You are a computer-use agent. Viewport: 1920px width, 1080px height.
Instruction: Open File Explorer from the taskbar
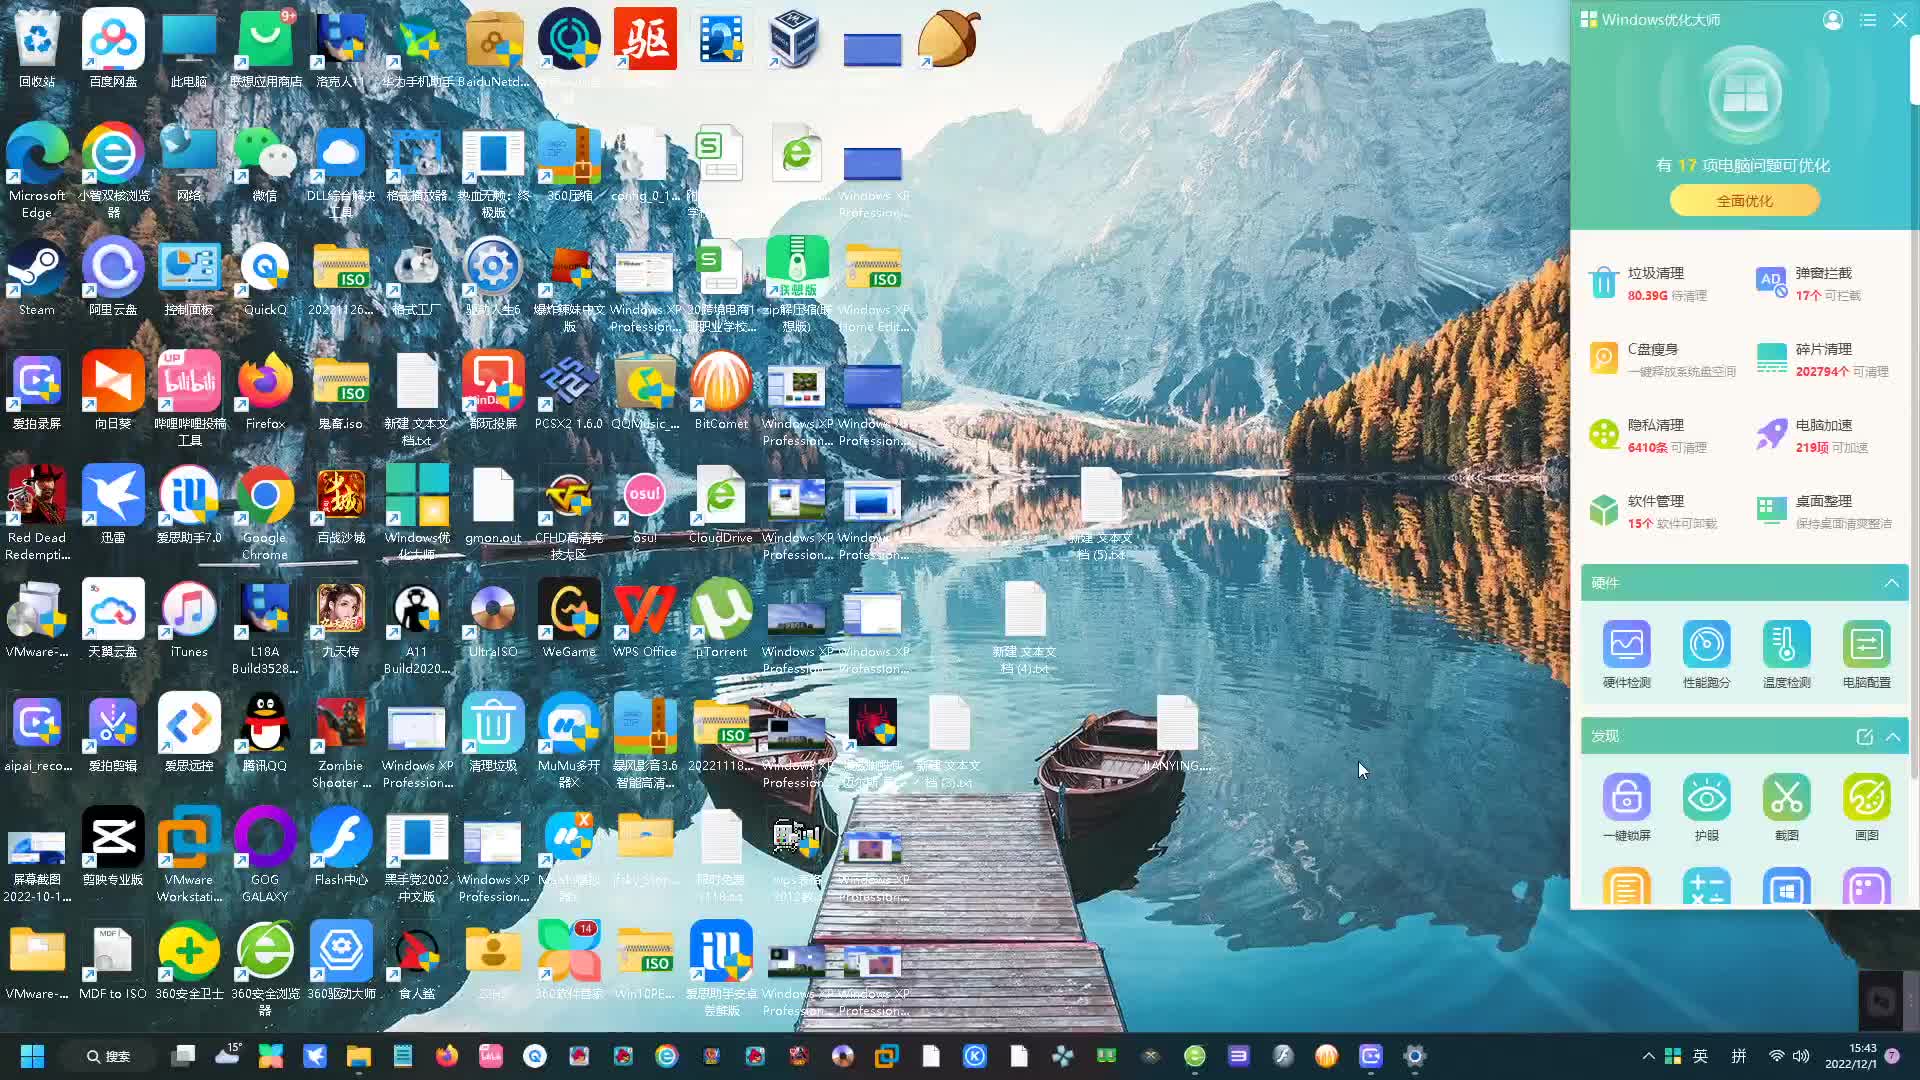tap(359, 1056)
